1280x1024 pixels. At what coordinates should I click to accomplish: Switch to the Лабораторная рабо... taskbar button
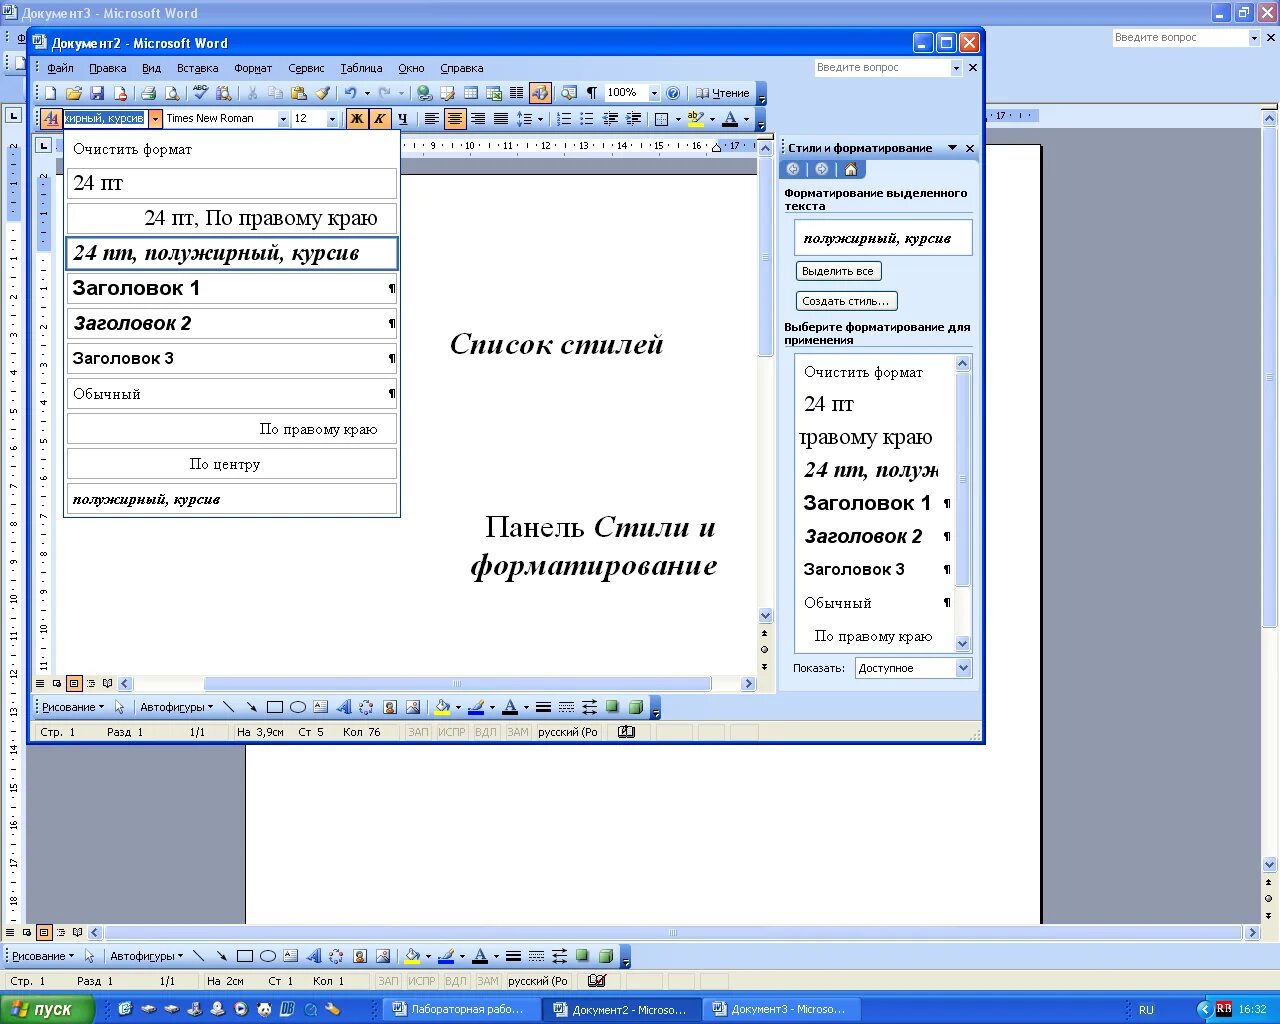[x=461, y=1010]
